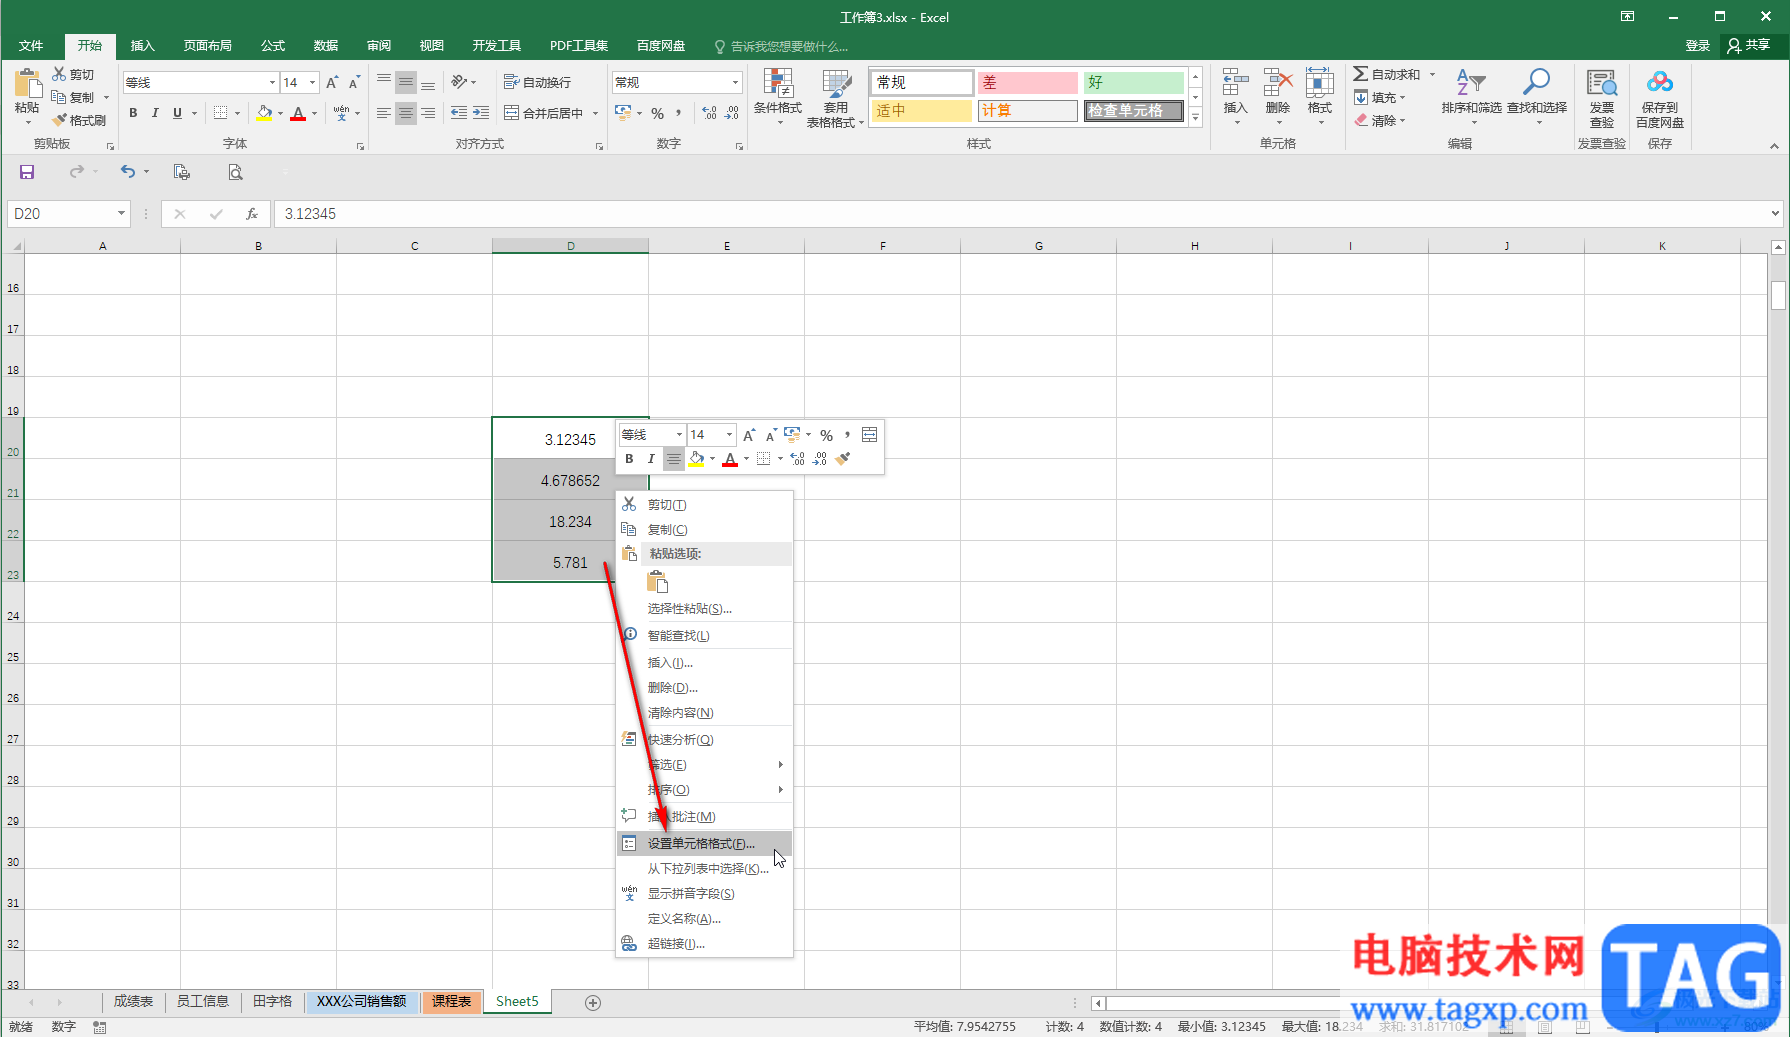
Task: Choose Paste Special (选择性粘贴) menu item
Action: point(704,609)
